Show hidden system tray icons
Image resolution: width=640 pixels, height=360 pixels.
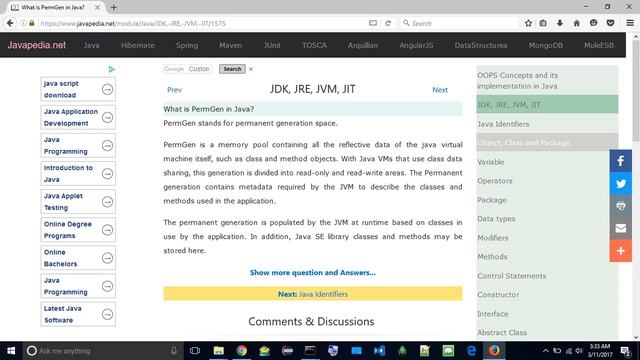[546, 351]
